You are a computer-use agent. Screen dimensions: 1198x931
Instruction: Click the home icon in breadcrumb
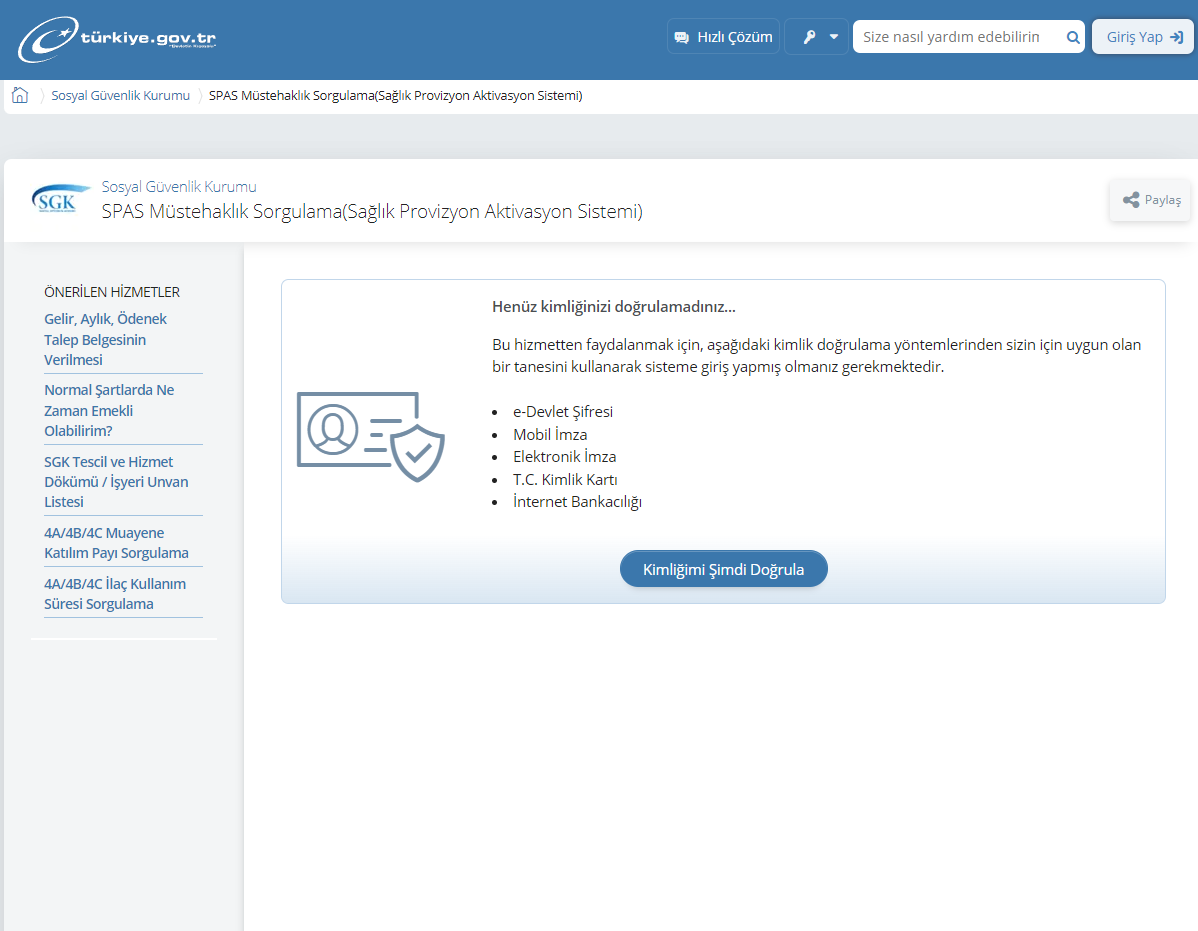(20, 95)
